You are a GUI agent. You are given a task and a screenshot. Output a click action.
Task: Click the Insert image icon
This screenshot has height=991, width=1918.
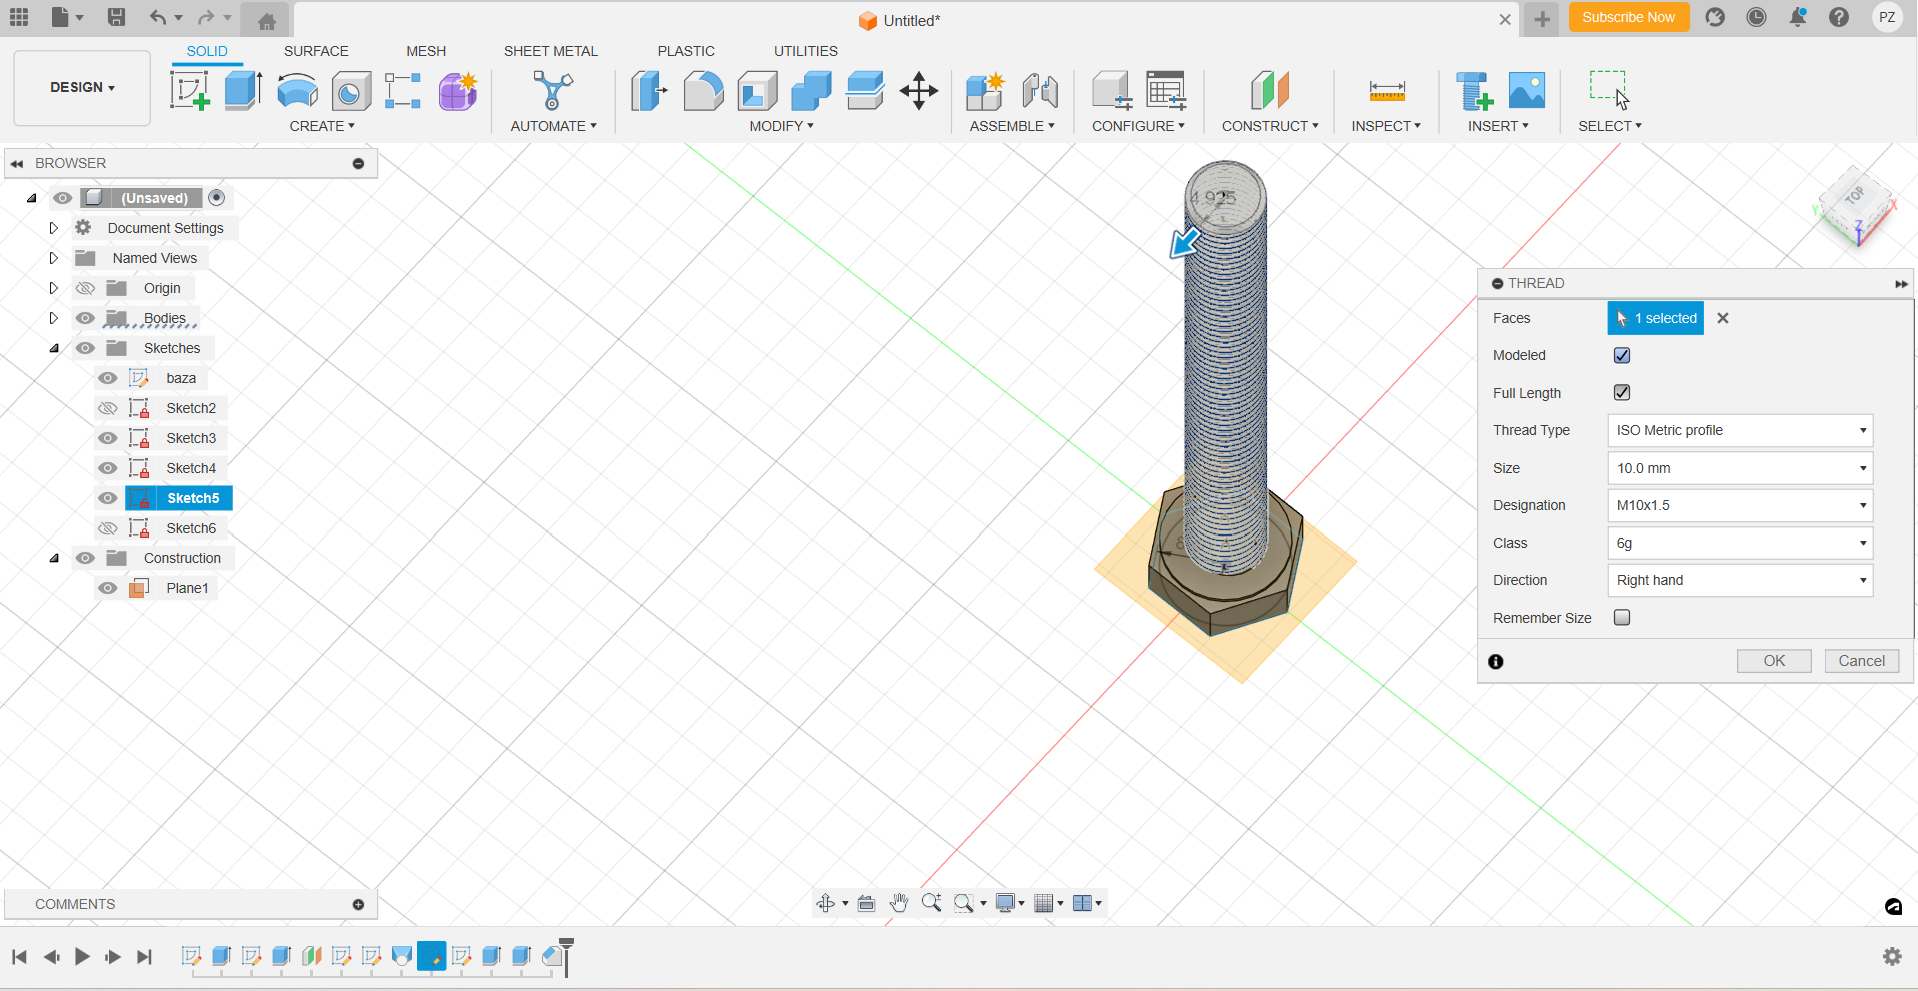pos(1526,91)
